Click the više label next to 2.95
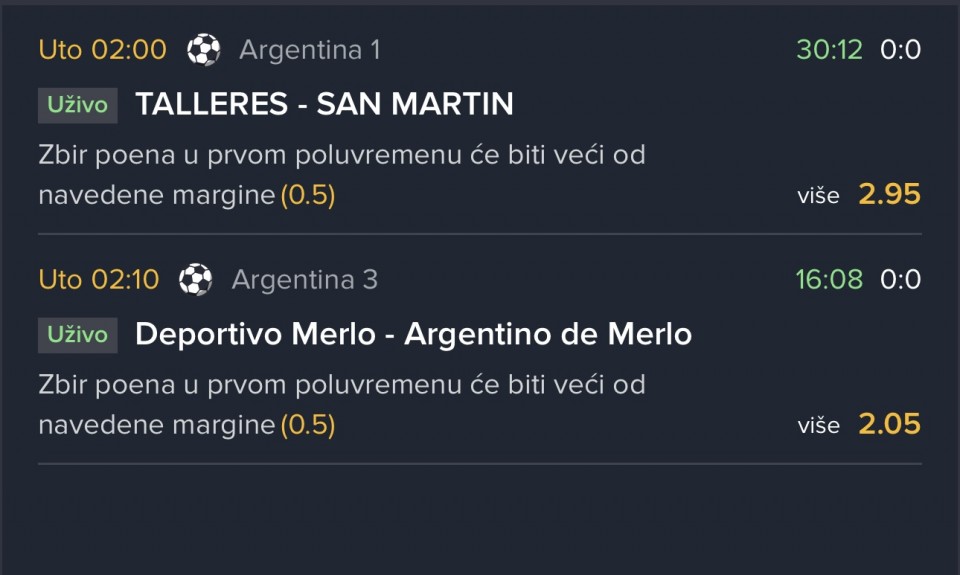960x575 pixels. pos(819,196)
